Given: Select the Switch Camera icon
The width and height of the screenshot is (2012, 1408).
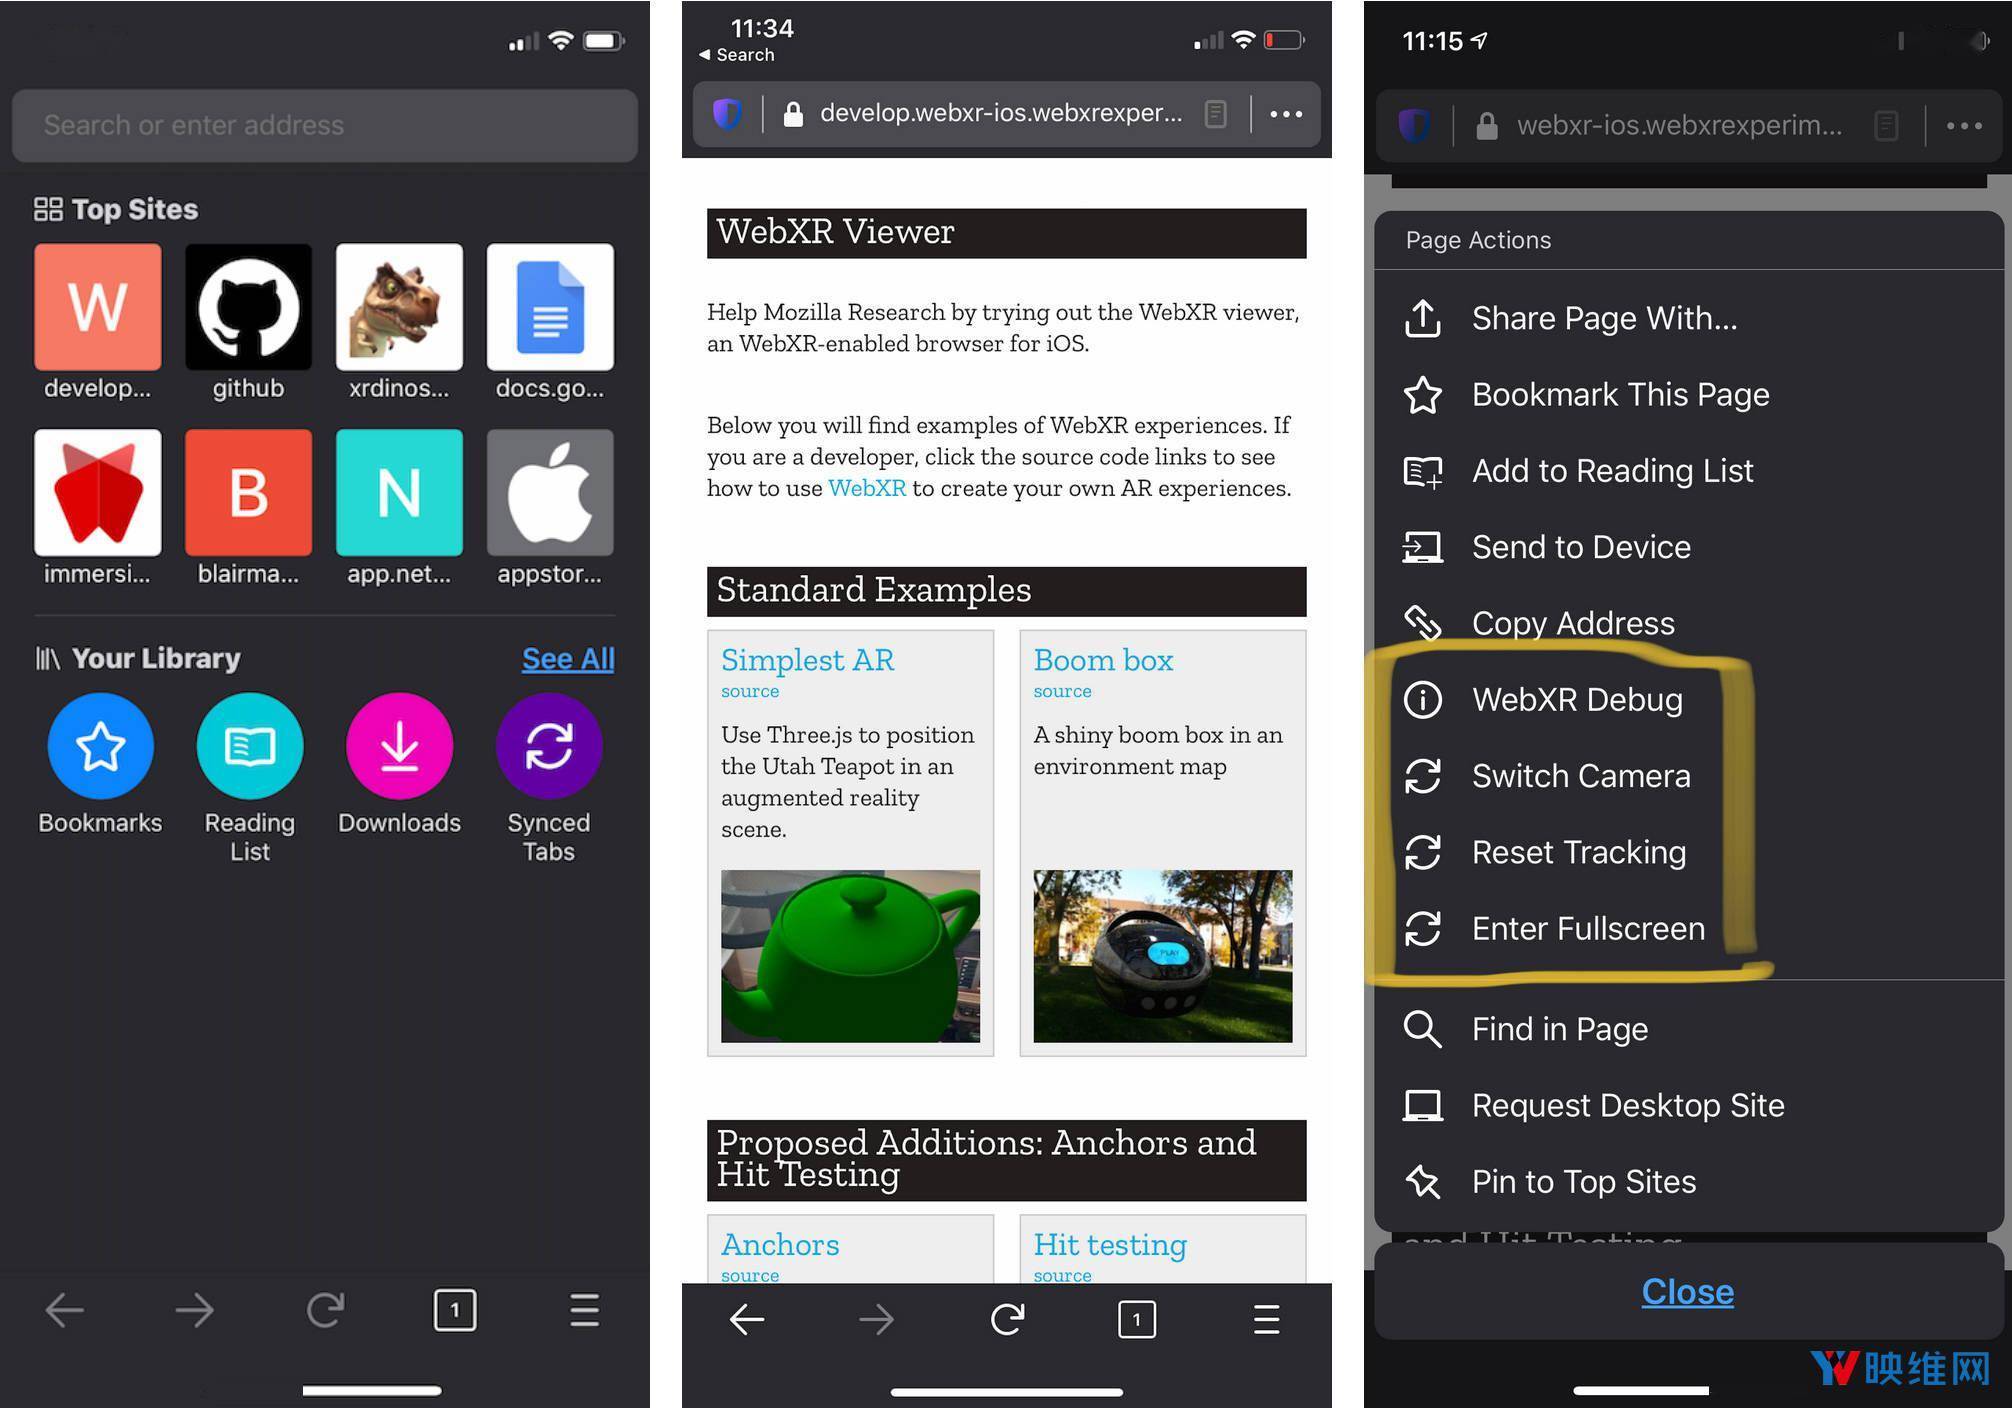Looking at the screenshot, I should coord(1423,775).
